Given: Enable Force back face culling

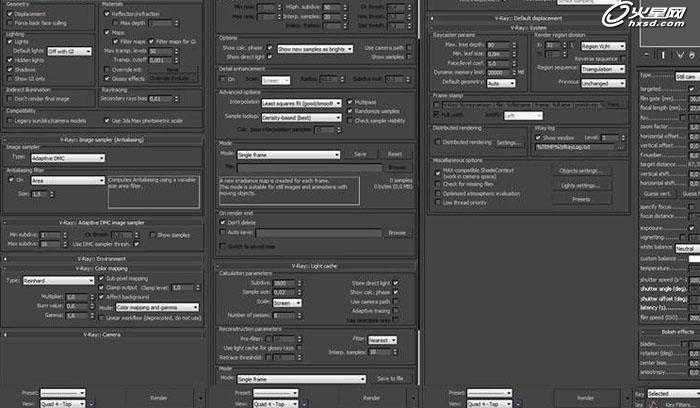Looking at the screenshot, I should (10, 23).
